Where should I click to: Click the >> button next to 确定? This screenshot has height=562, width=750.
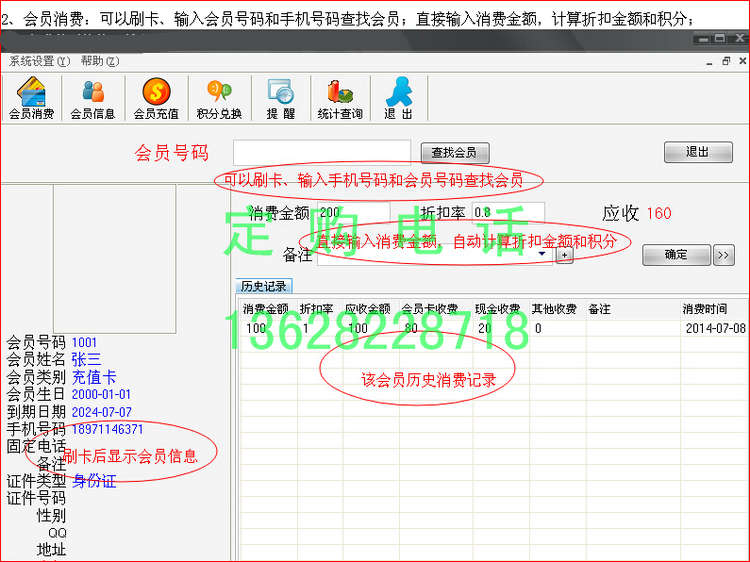(x=724, y=255)
